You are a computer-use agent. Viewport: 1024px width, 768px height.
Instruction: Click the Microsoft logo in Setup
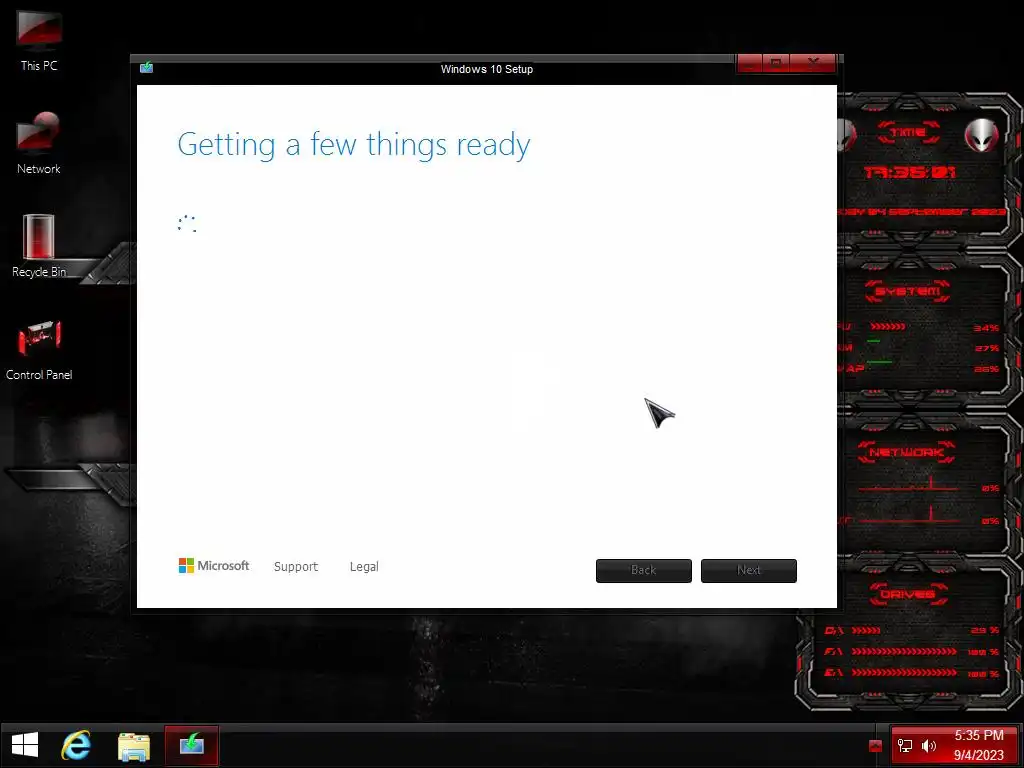214,566
